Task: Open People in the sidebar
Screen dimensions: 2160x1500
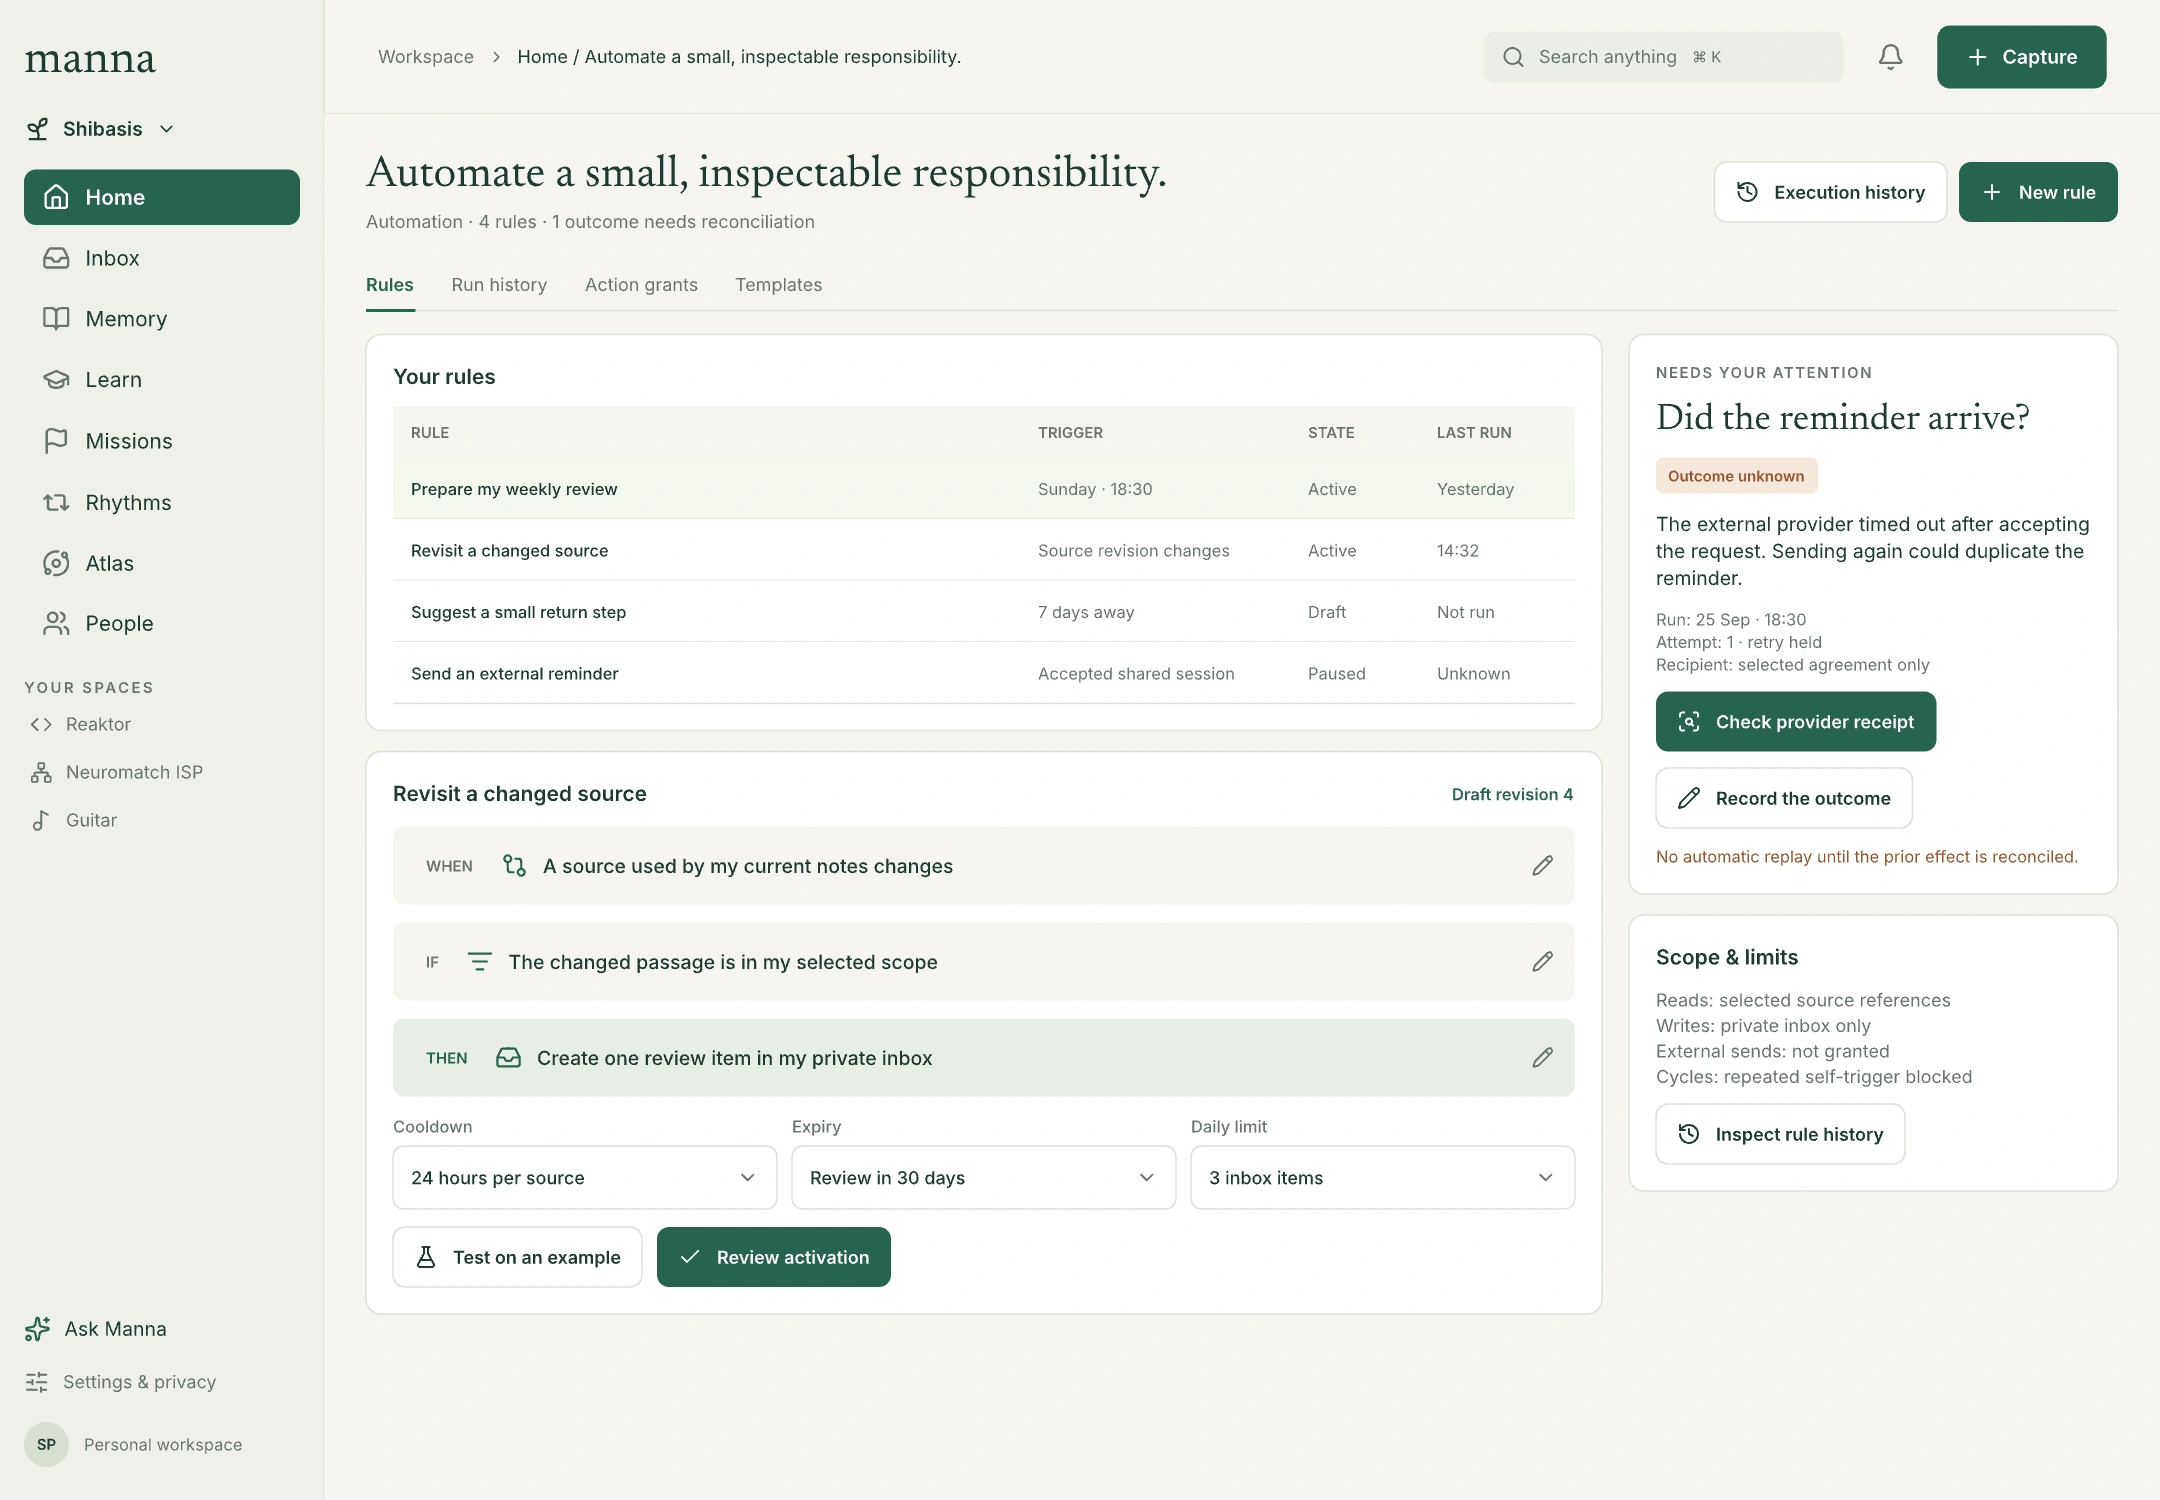Action: 162,623
